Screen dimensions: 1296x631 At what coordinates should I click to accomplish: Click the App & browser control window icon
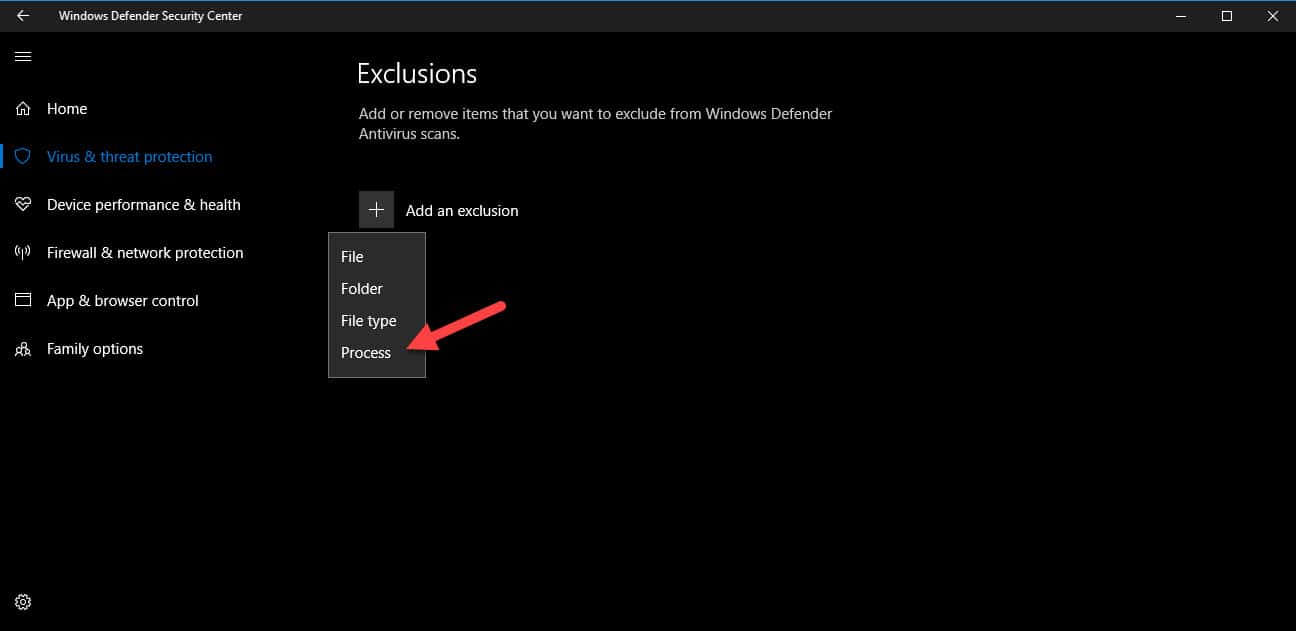click(x=23, y=301)
